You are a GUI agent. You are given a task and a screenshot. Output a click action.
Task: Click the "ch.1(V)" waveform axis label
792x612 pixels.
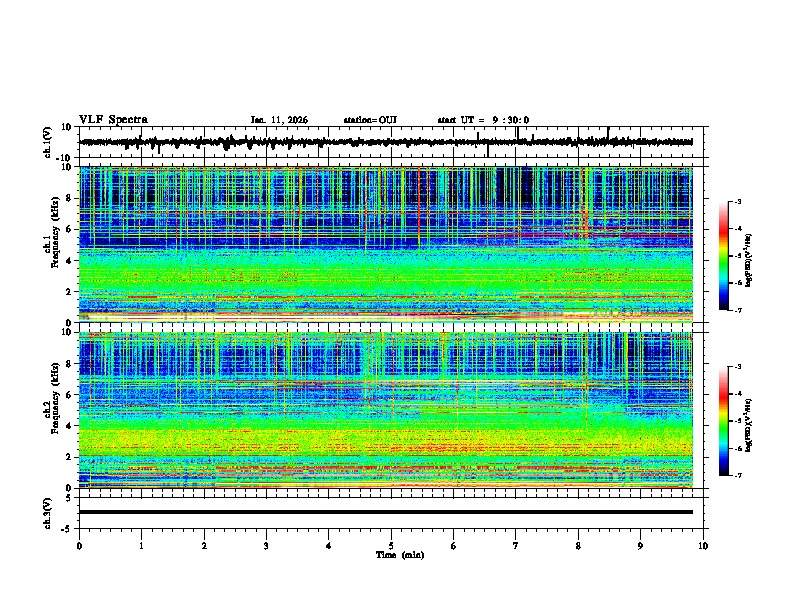pyautogui.click(x=48, y=142)
